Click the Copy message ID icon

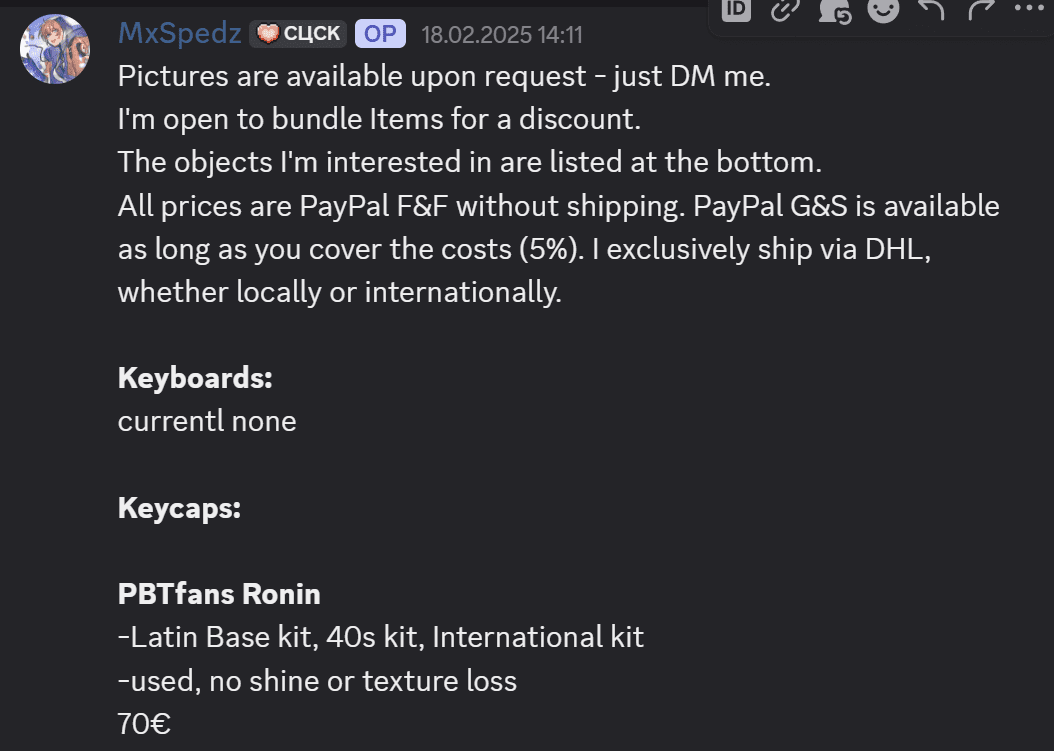tap(737, 9)
